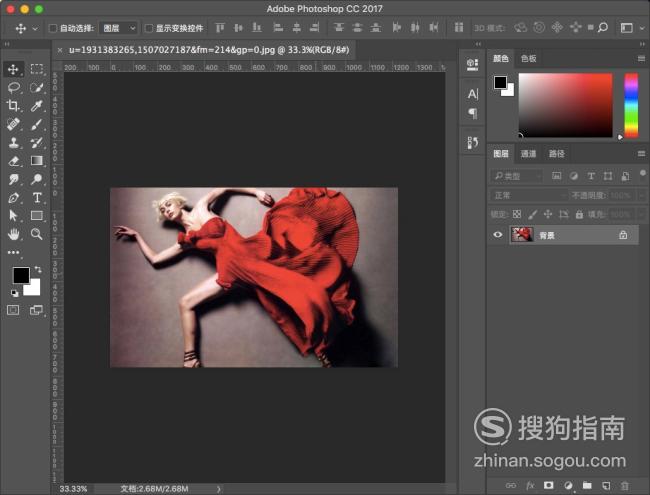650x495 pixels.
Task: Select the Brush tool
Action: [x=36, y=124]
